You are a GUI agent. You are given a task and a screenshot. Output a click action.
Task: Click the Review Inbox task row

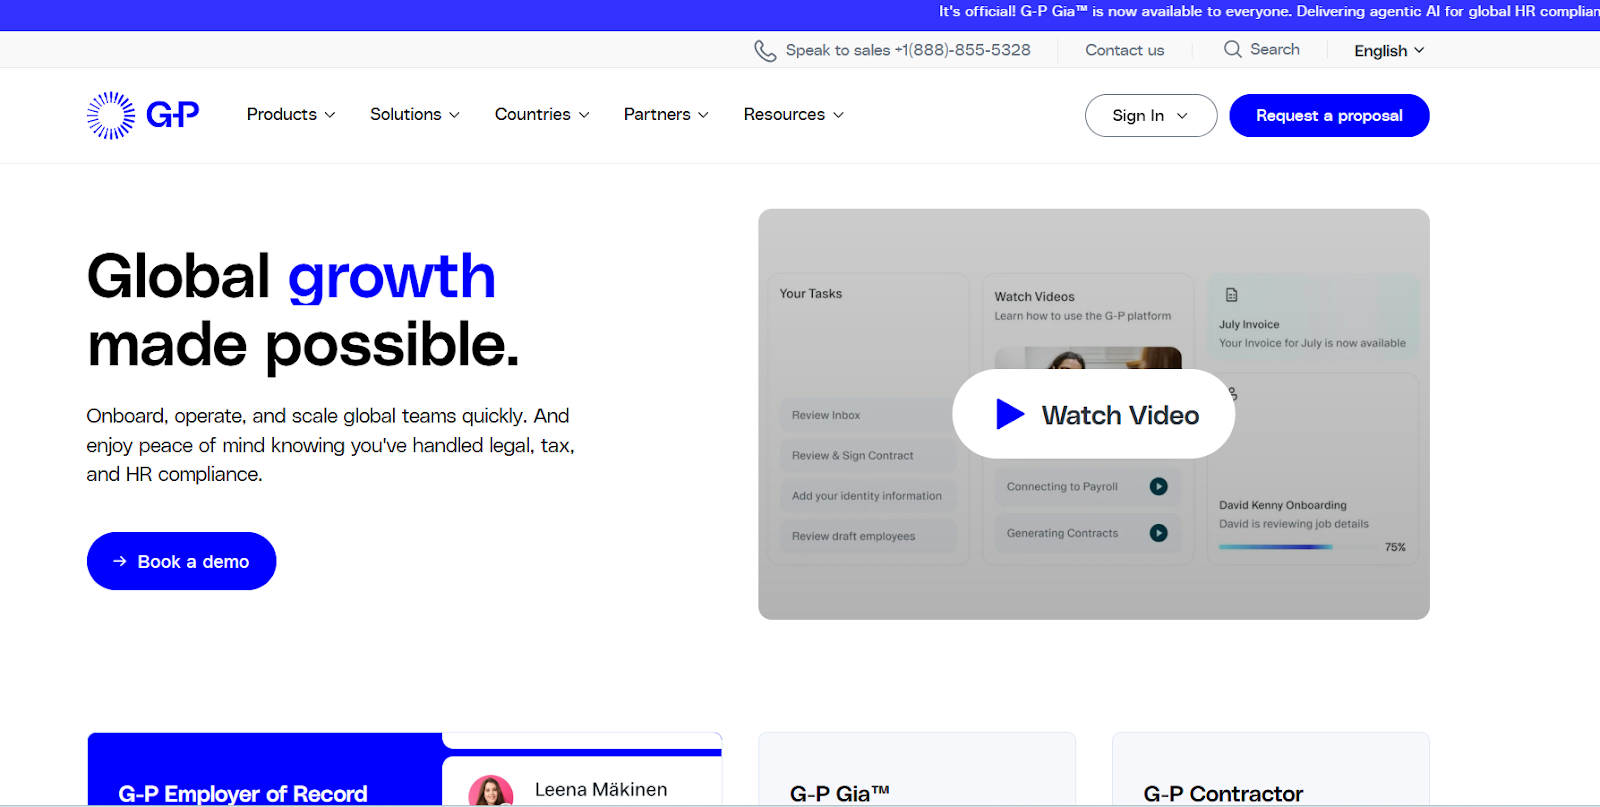(866, 415)
